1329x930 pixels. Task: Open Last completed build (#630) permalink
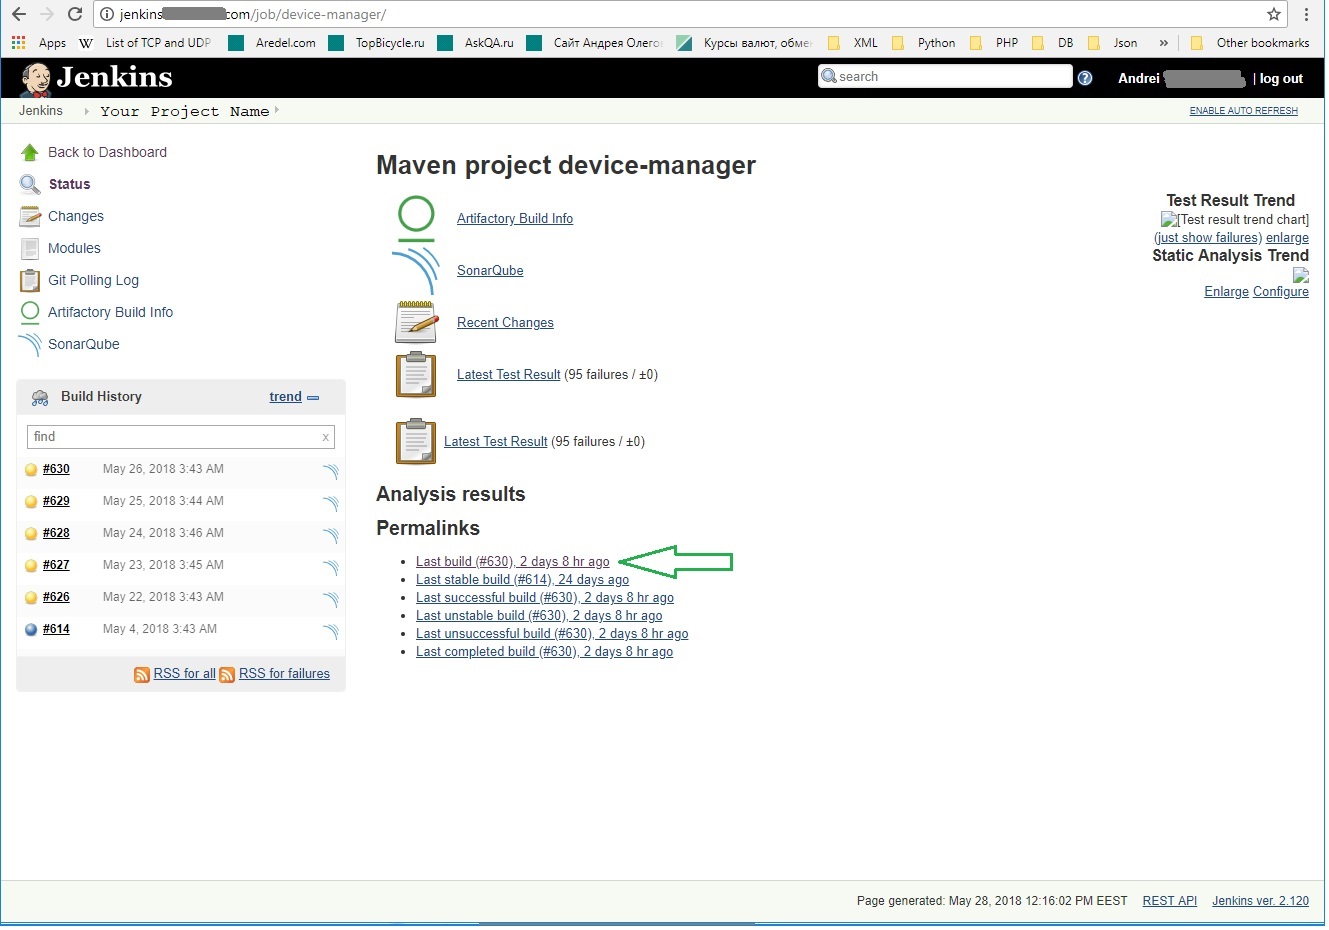(544, 652)
